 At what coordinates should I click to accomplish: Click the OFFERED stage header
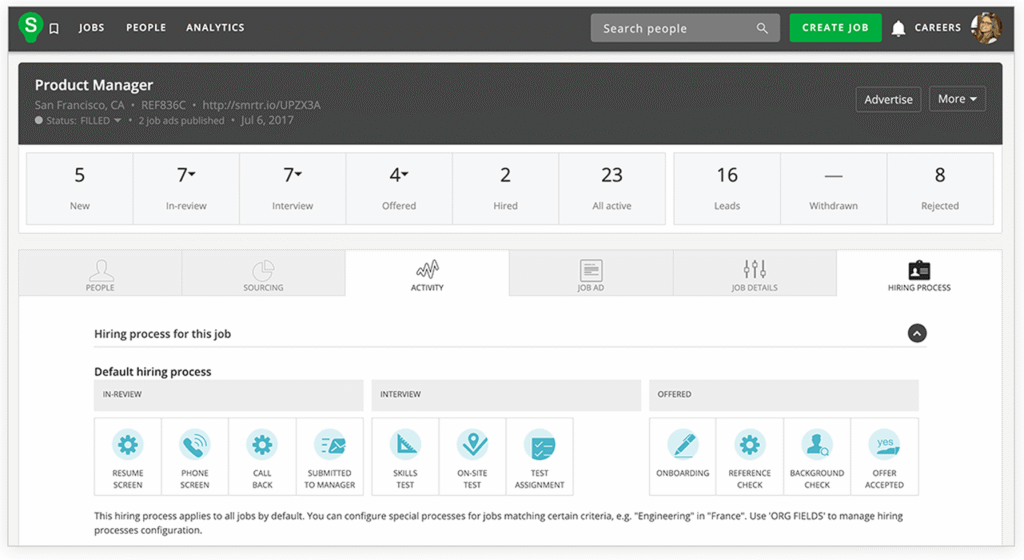pos(784,395)
